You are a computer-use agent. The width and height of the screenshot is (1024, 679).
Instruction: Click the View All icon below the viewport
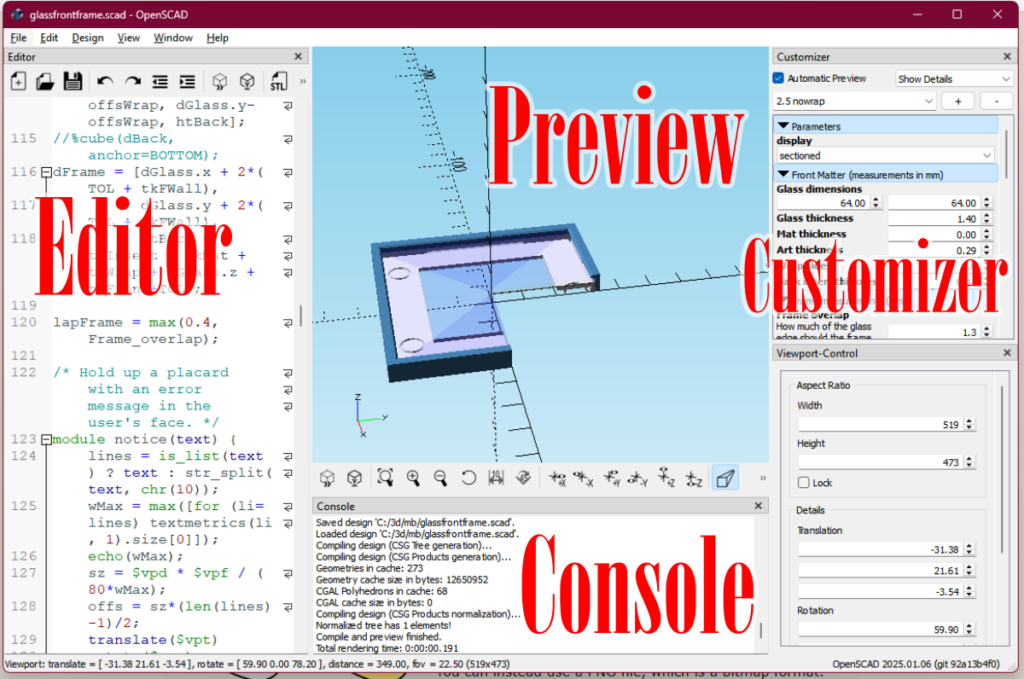click(385, 479)
